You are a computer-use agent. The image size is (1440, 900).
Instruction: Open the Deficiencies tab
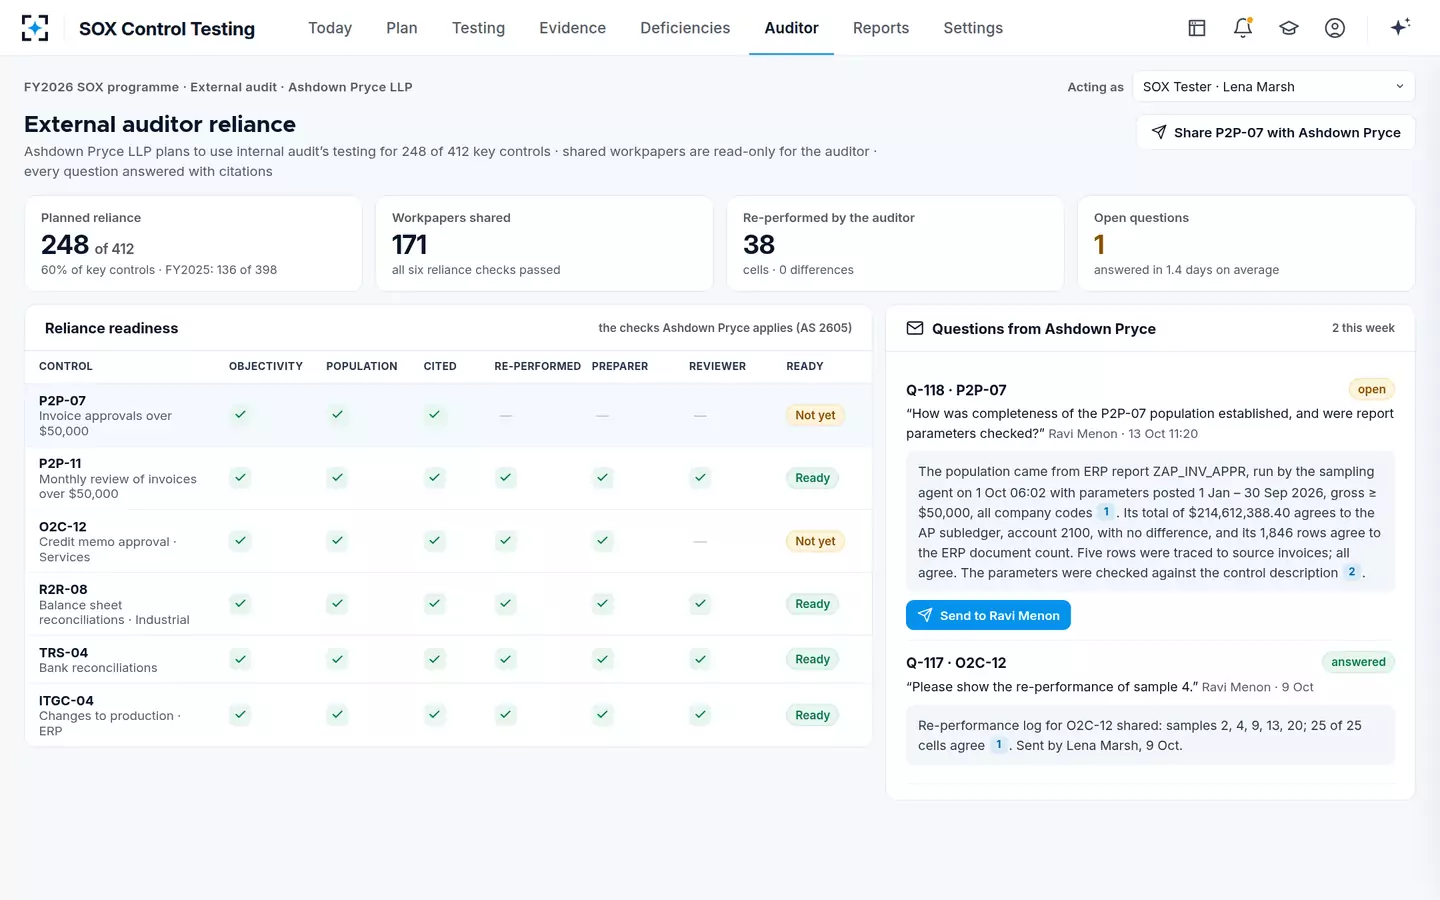point(685,28)
